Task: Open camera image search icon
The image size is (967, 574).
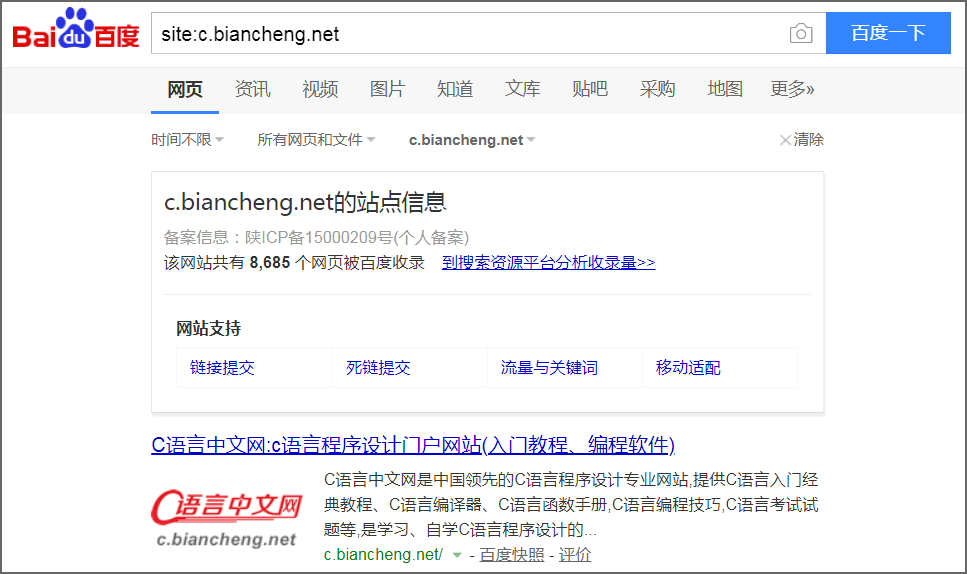Action: pos(800,33)
